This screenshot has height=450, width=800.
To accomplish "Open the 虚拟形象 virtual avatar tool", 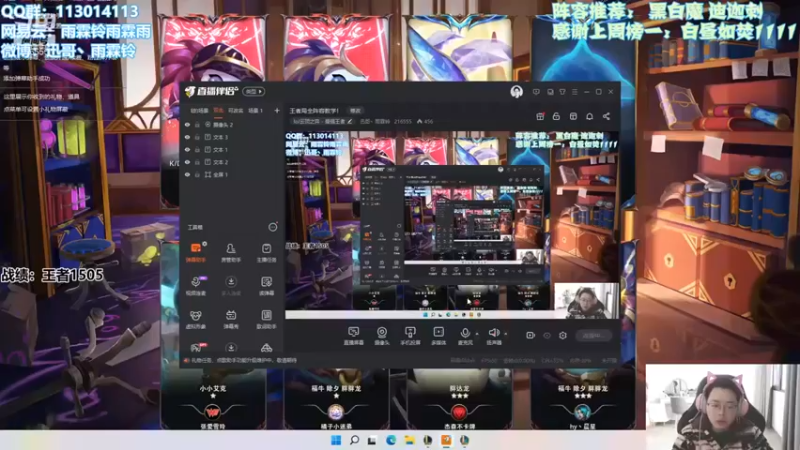I will coord(196,319).
